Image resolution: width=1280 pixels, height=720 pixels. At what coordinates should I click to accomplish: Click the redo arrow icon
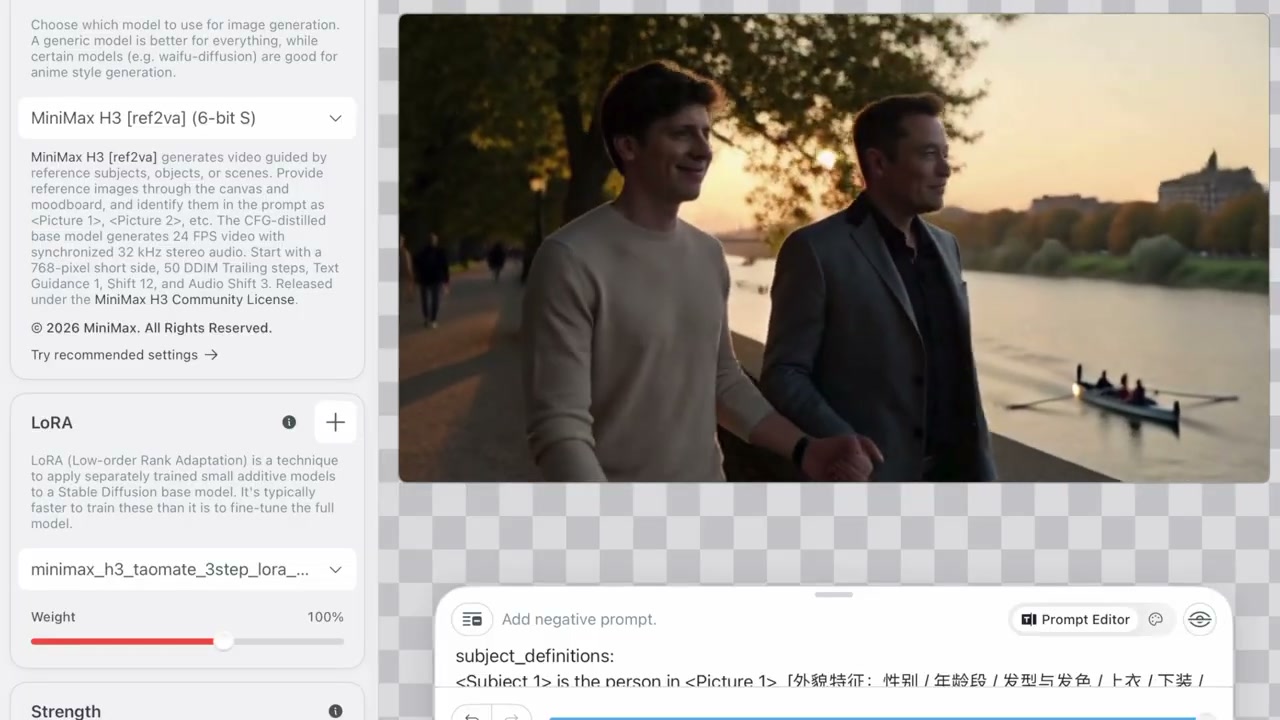tap(510, 716)
